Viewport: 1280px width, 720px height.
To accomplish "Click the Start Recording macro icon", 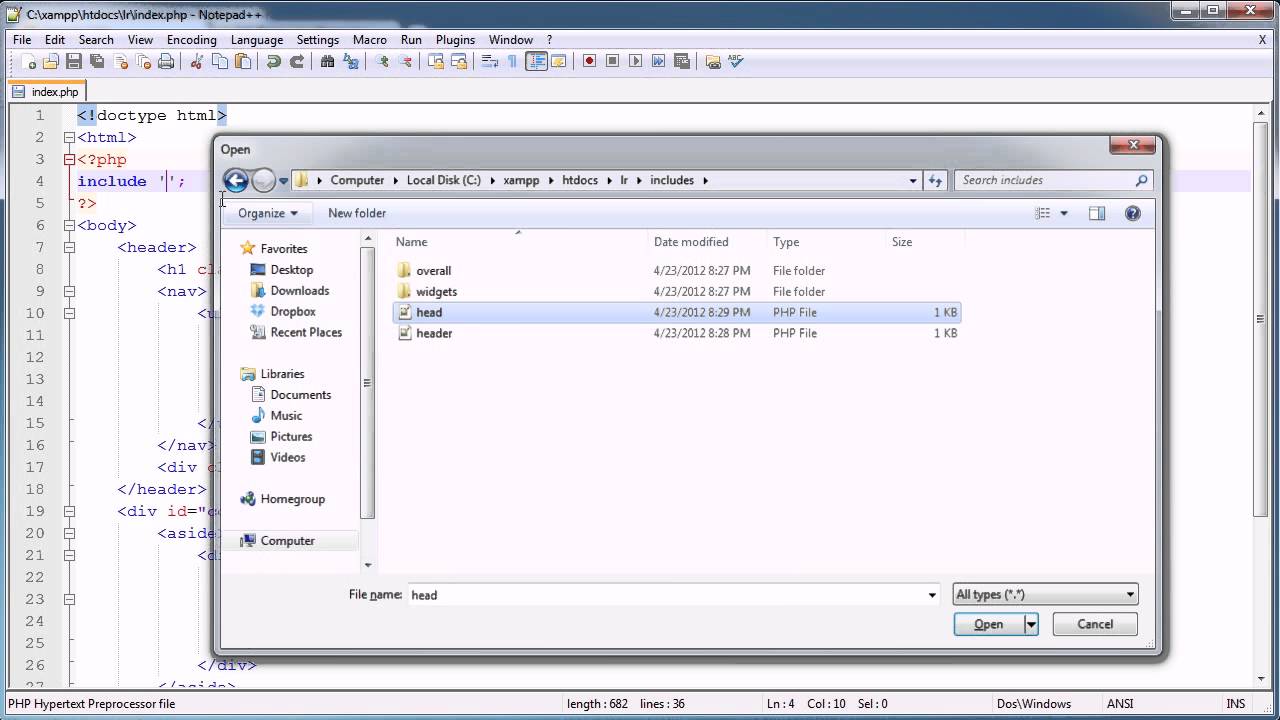I will [589, 62].
